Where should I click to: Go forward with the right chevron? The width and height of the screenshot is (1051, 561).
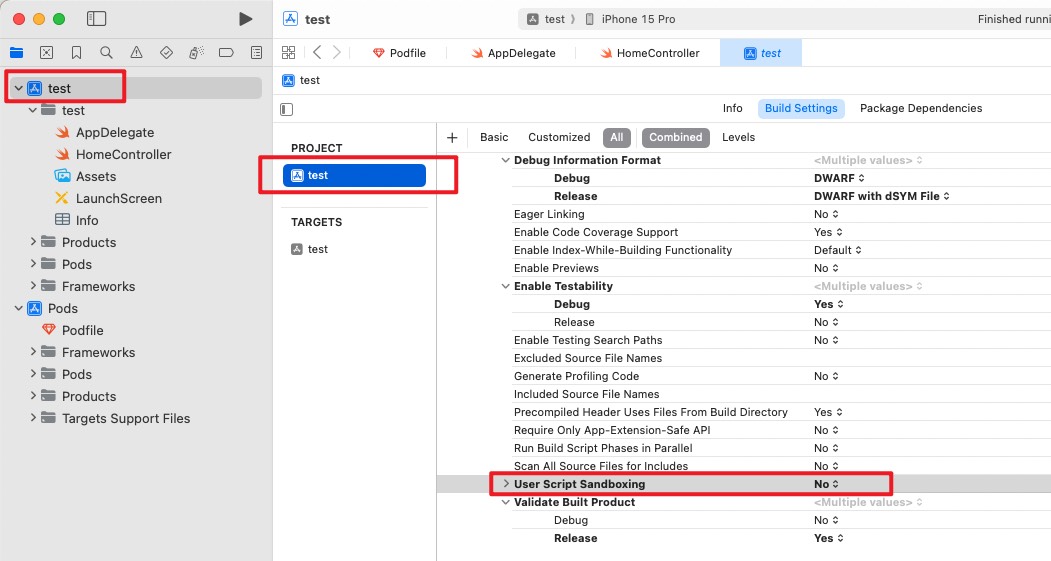(x=336, y=52)
